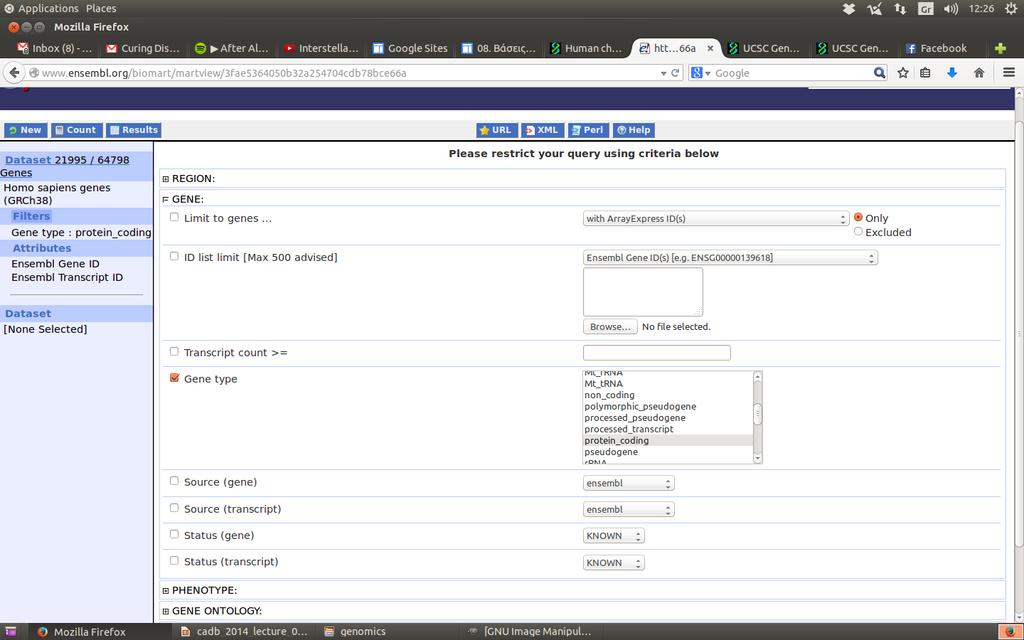1024x640 pixels.
Task: Open a new browser tab
Action: click(1000, 48)
